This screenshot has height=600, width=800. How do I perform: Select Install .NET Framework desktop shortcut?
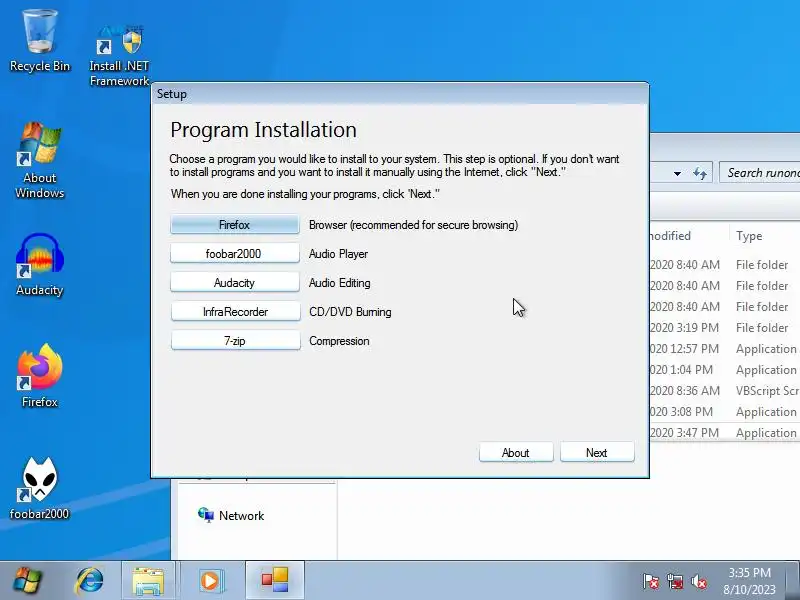click(119, 55)
